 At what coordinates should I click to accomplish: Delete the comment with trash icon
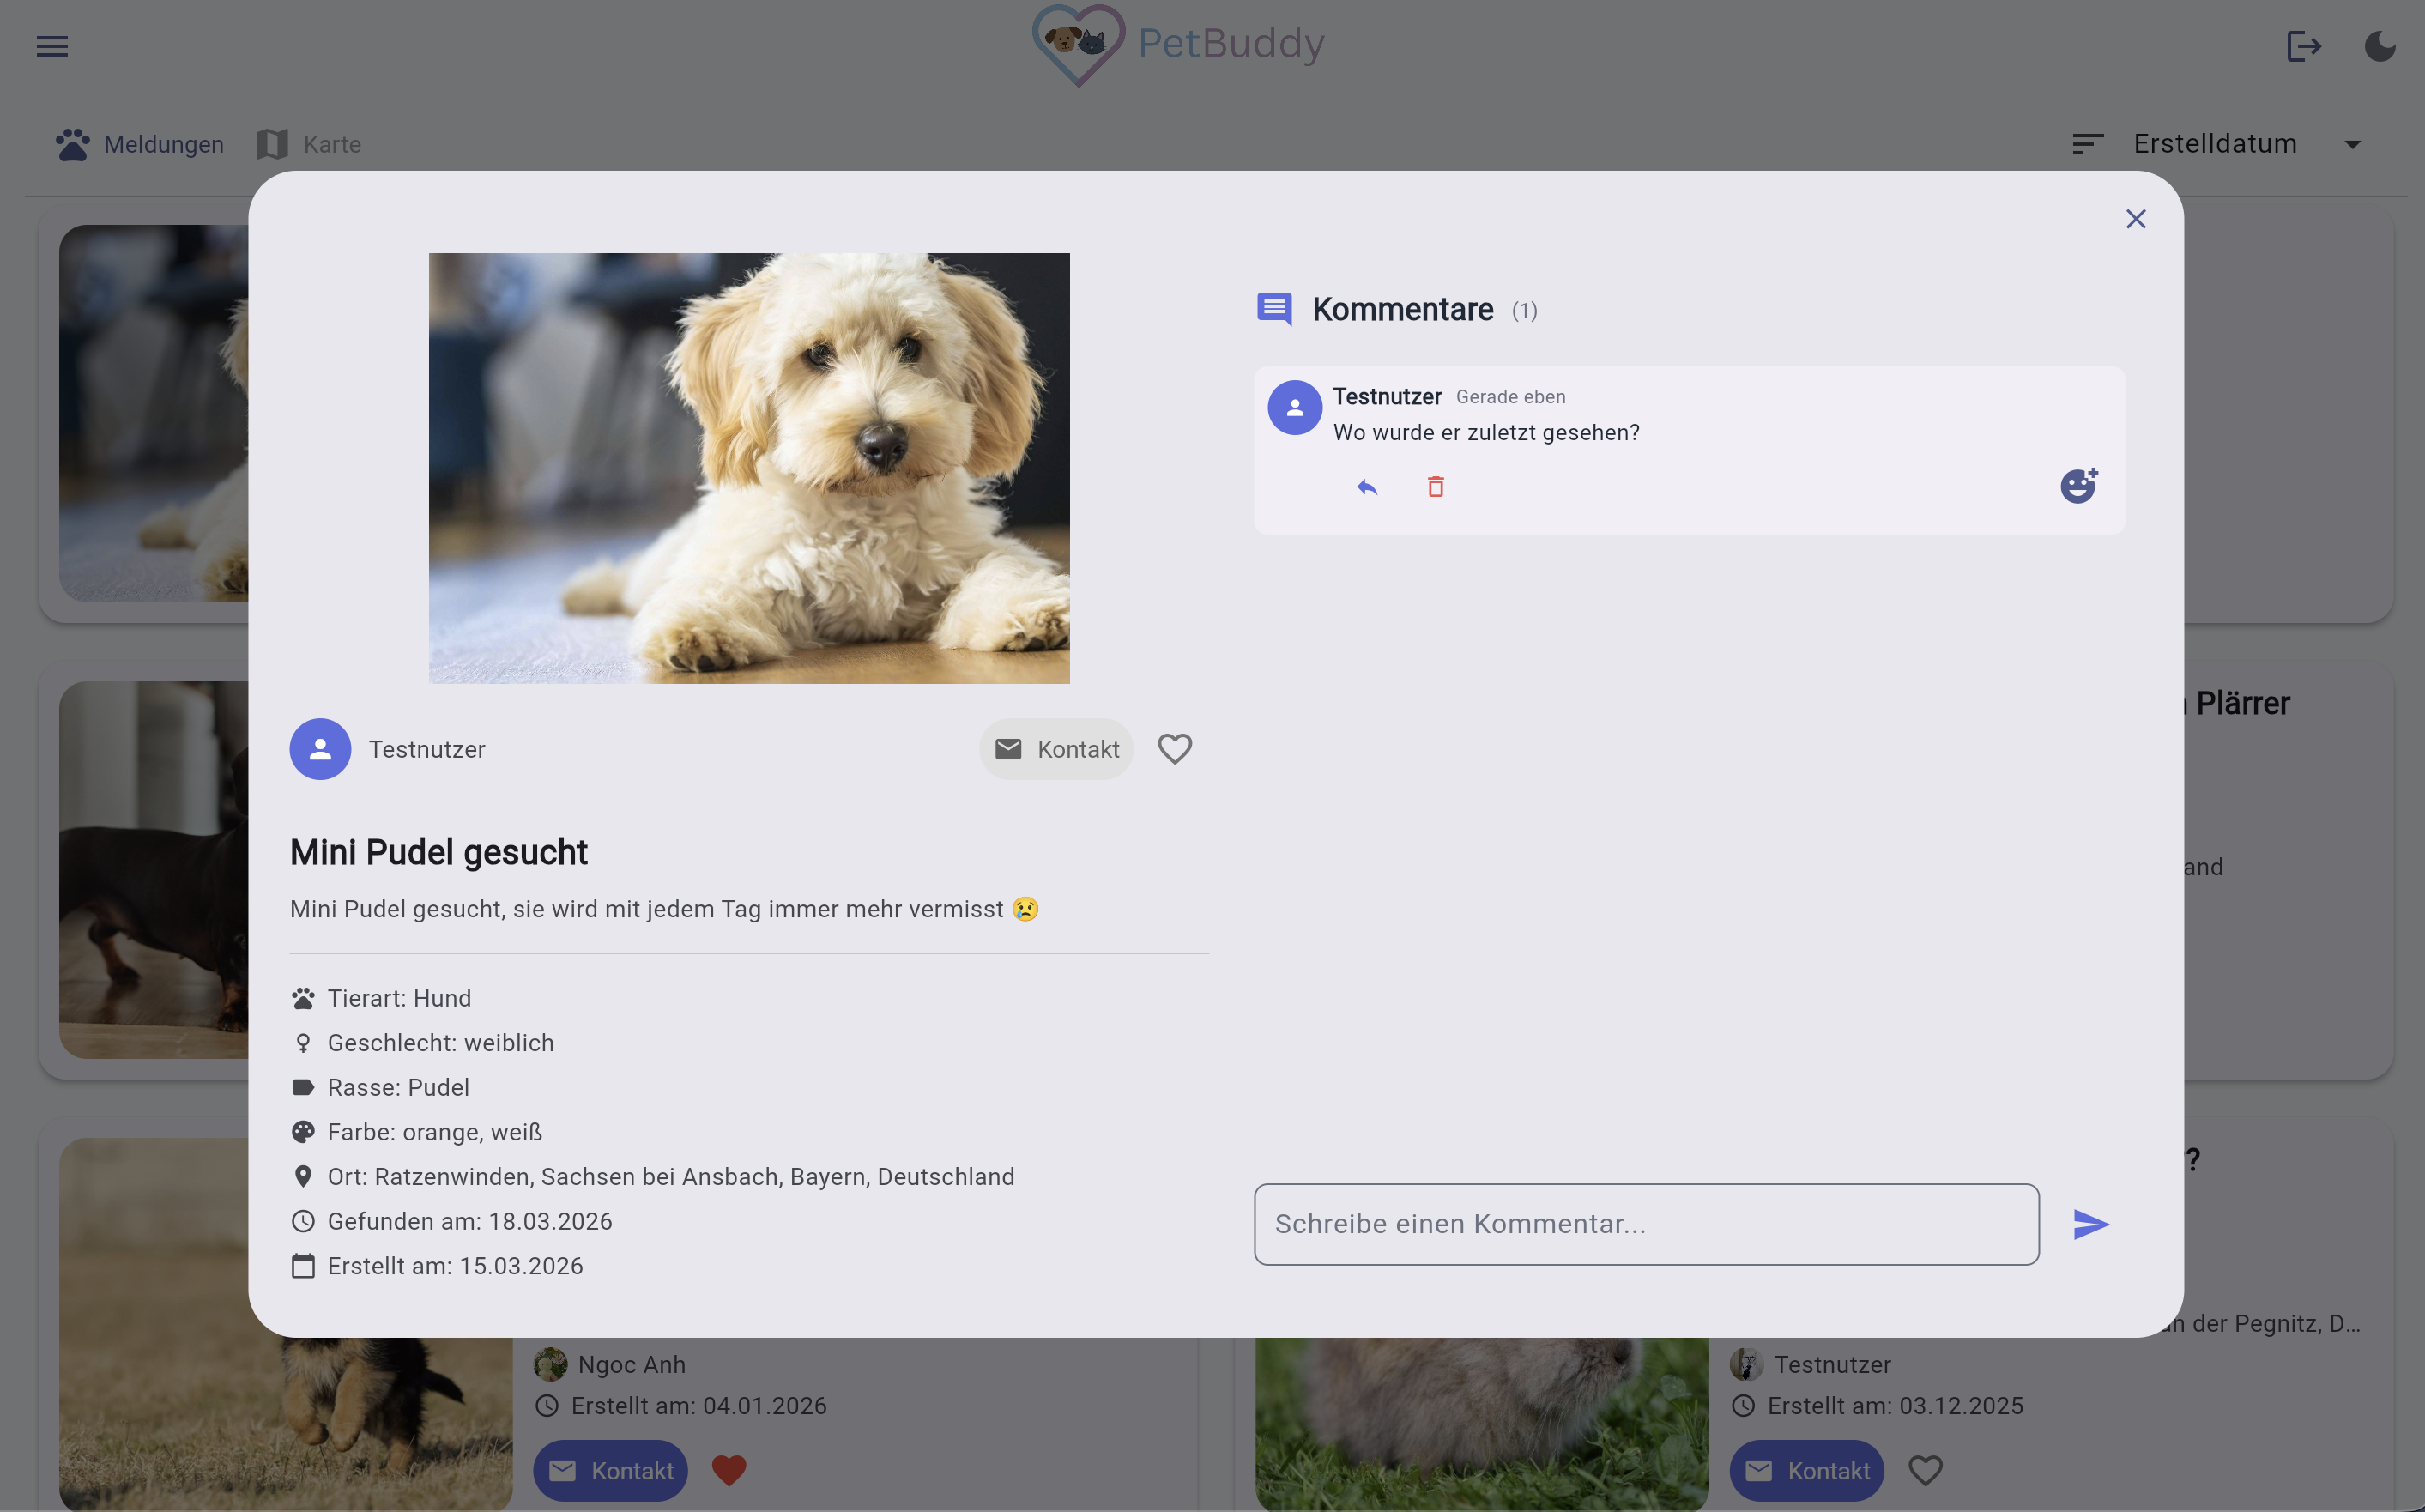coord(1435,487)
